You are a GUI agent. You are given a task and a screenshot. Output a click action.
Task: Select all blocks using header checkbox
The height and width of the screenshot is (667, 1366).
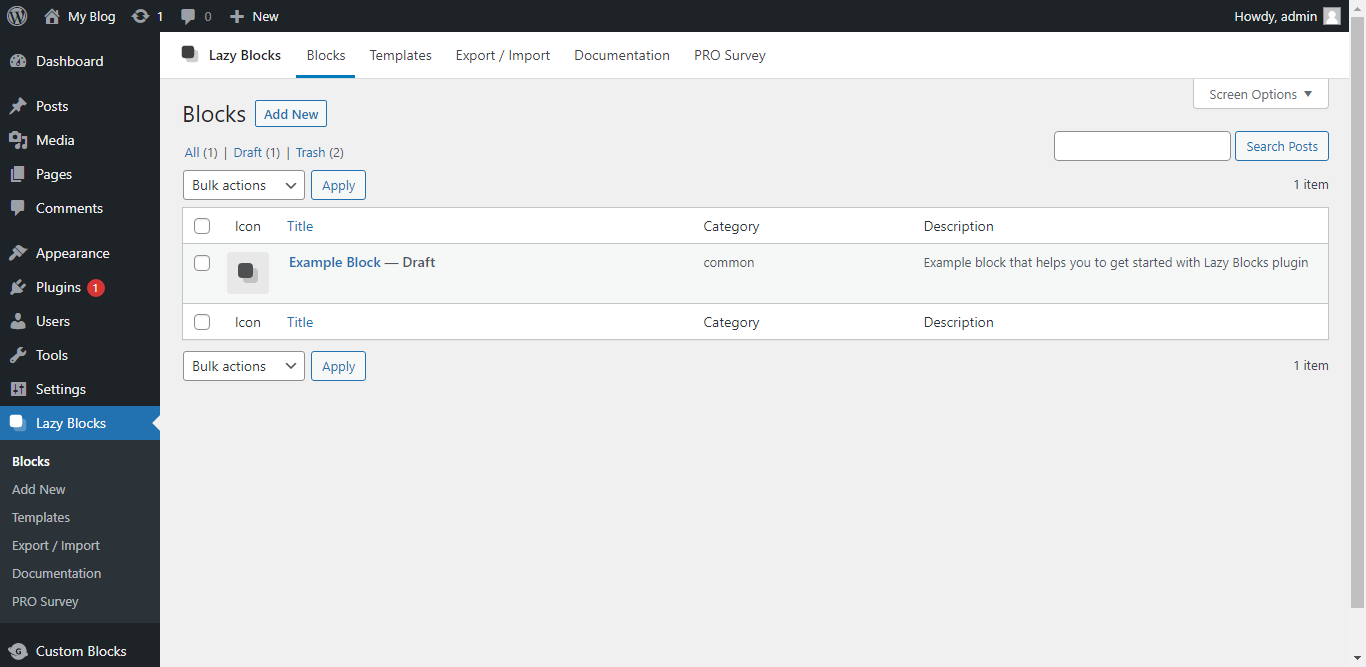point(202,225)
